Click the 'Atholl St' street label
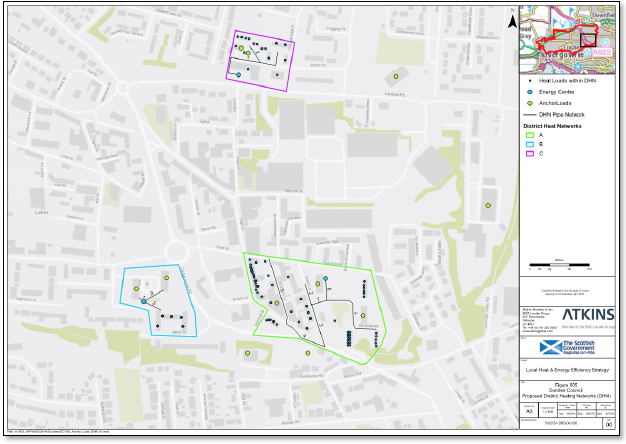This screenshot has width=626, height=444. [x=179, y=332]
